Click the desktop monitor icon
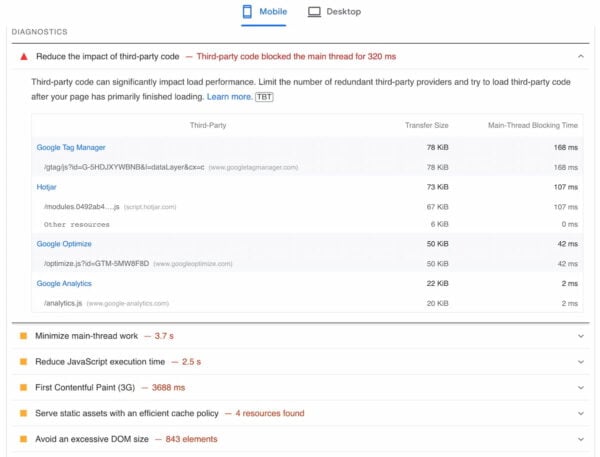The height and width of the screenshot is (457, 600). coord(314,12)
